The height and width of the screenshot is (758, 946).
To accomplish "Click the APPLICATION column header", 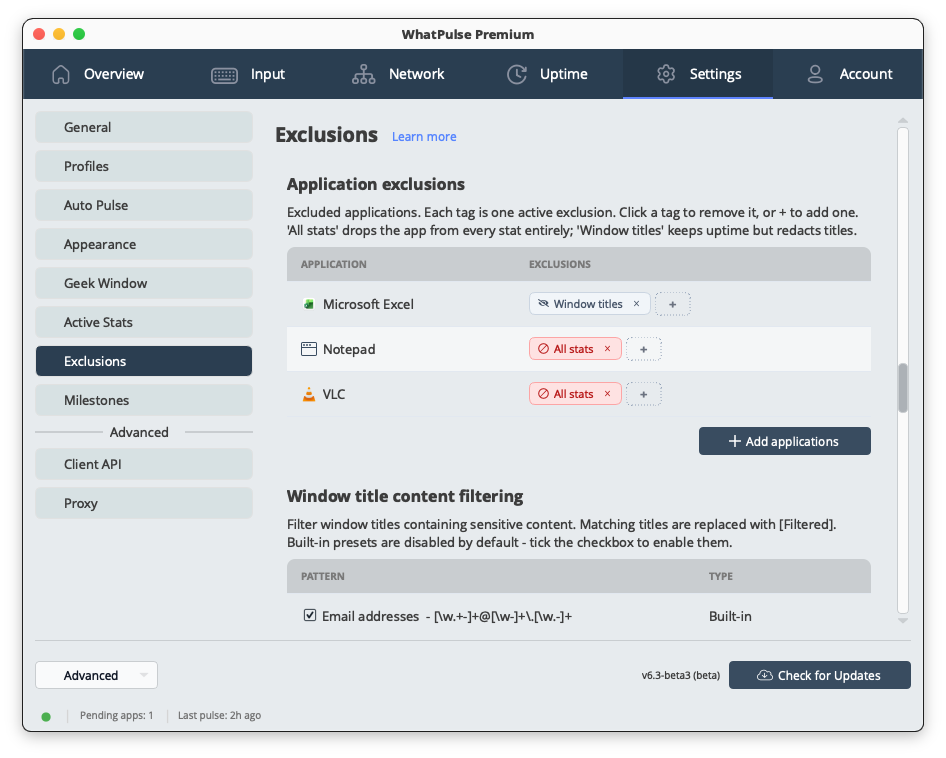I will point(334,264).
